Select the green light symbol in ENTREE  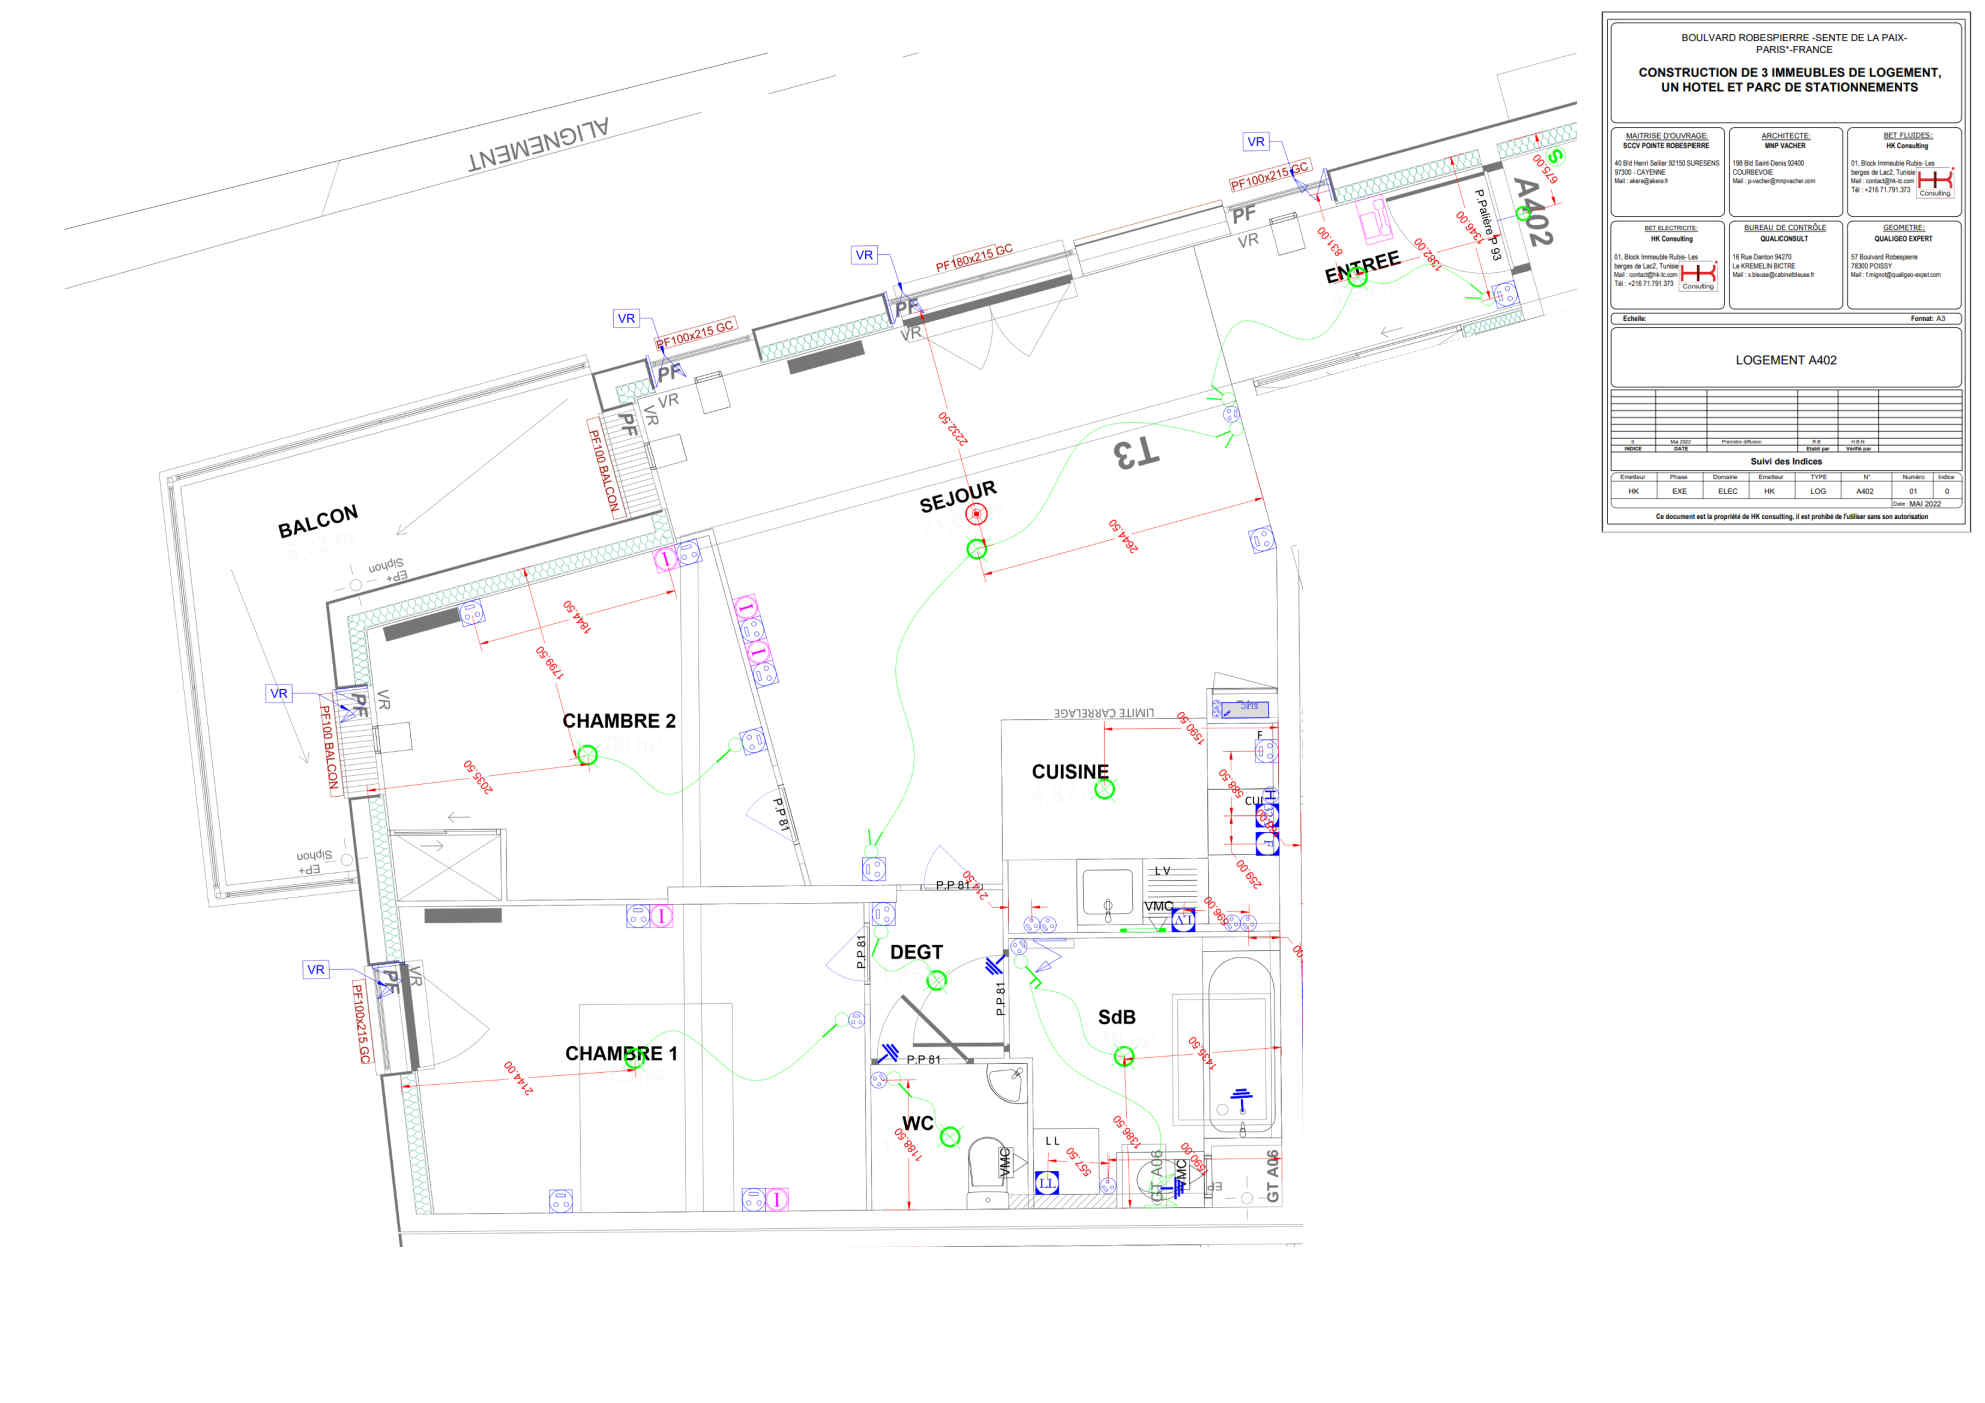click(x=1357, y=279)
